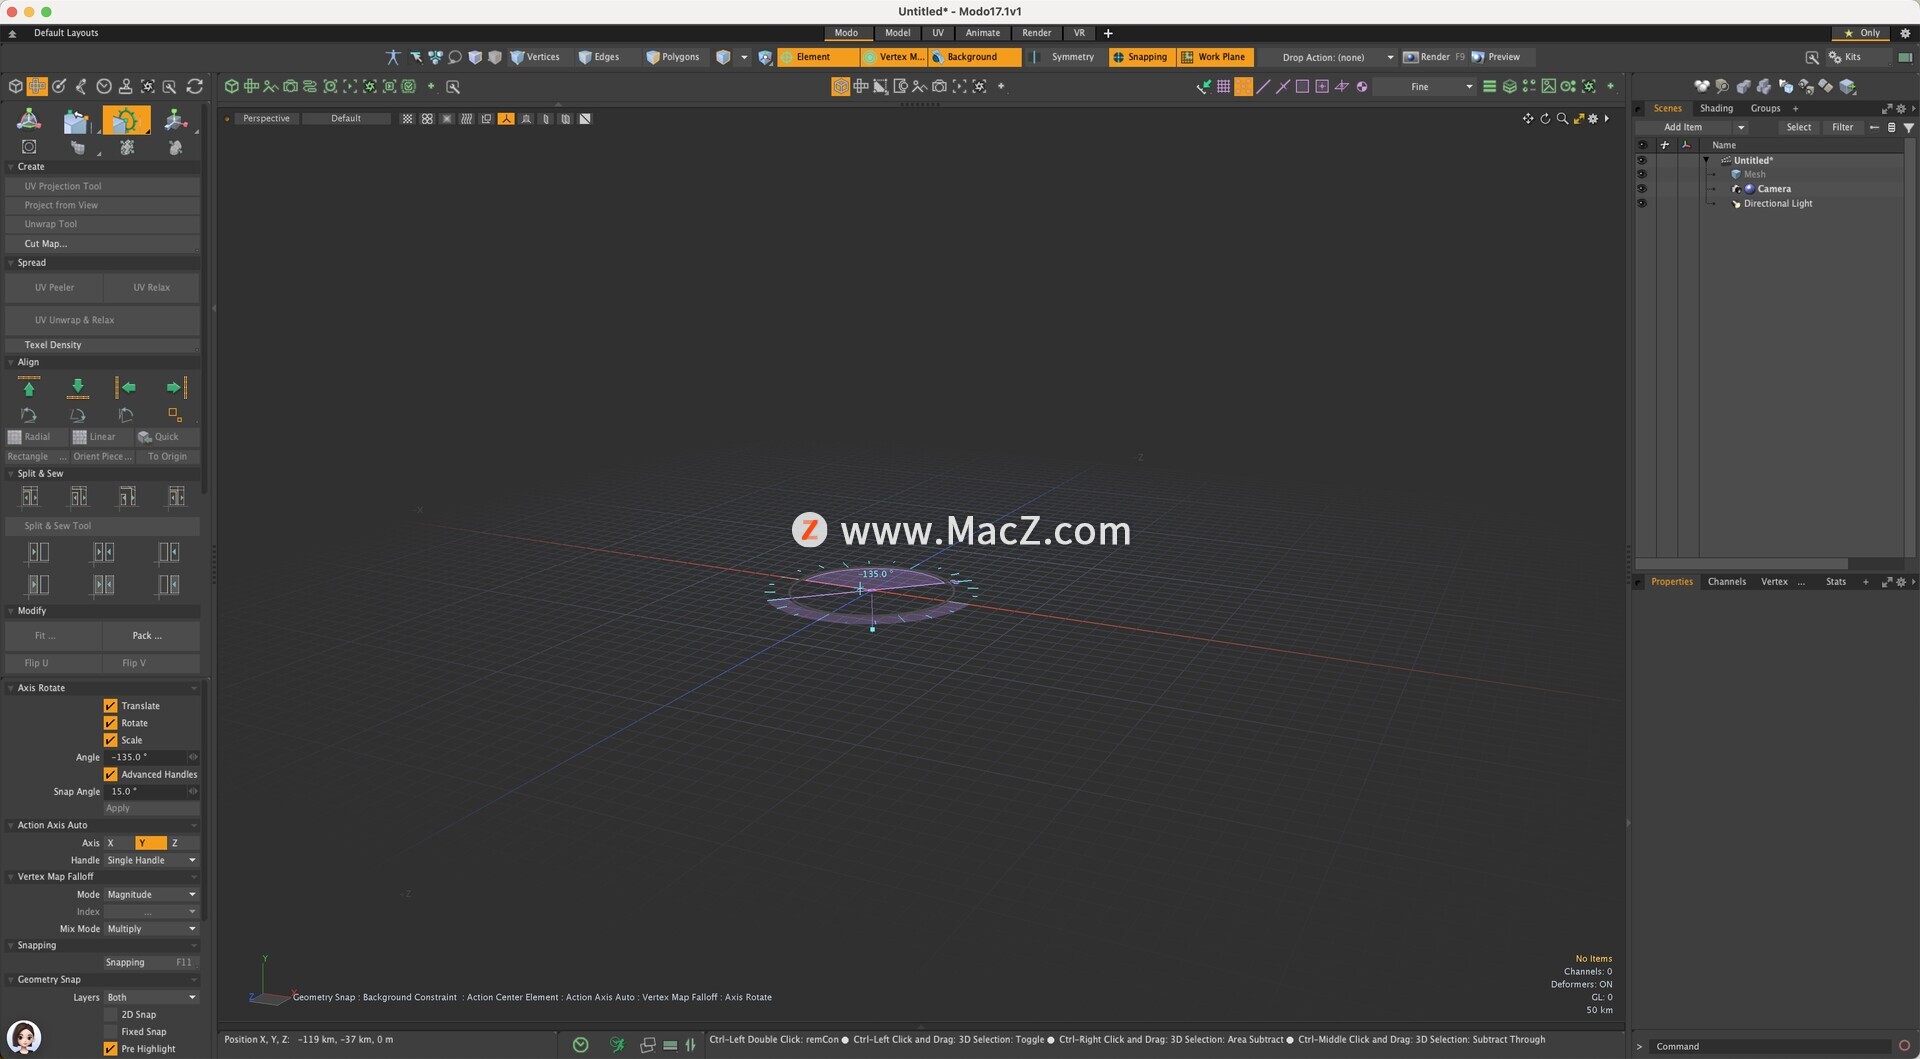Click the Angle value field slider
The width and height of the screenshot is (1920, 1059).
[193, 757]
